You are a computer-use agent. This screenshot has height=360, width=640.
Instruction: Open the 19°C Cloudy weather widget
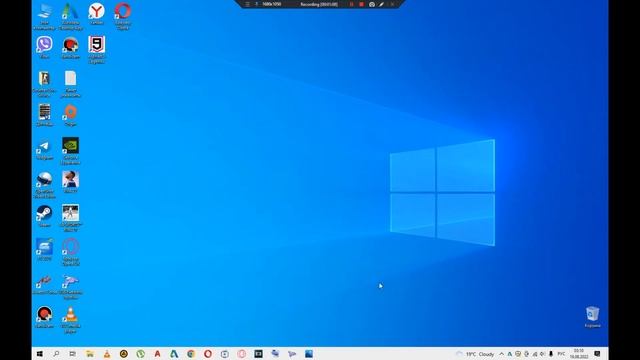pos(475,354)
